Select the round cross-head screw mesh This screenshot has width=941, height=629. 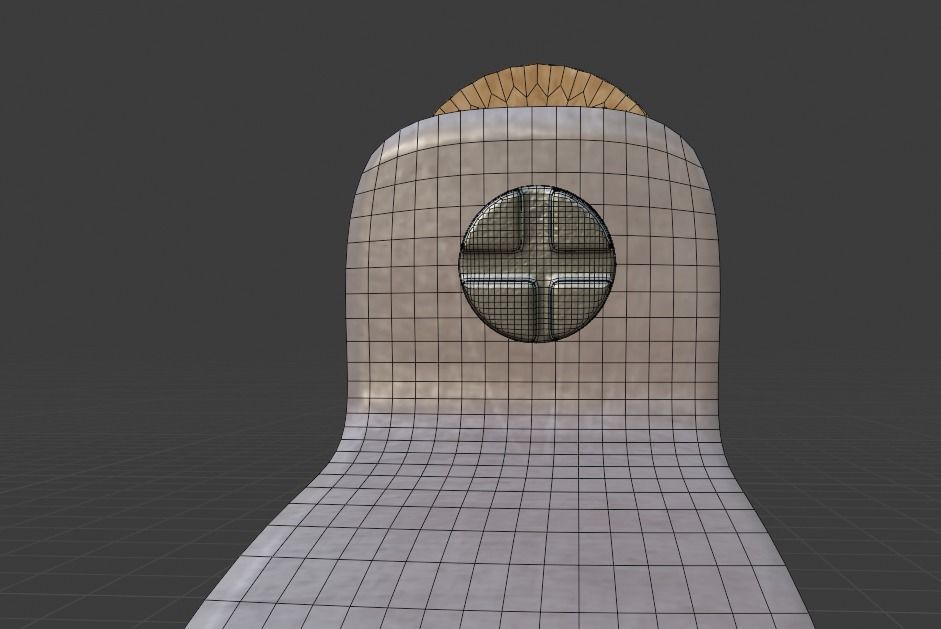pos(536,264)
